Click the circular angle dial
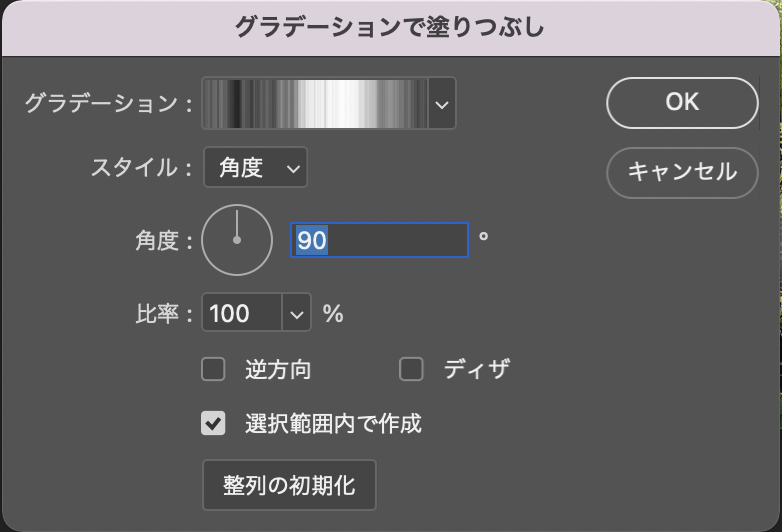782x532 pixels. (237, 240)
